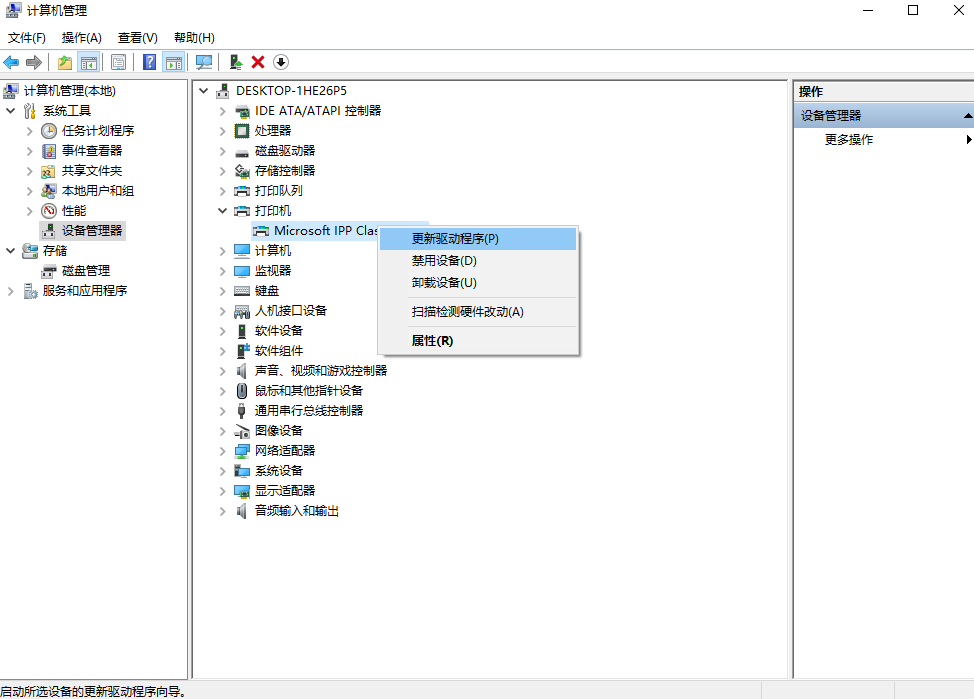Screen dimensions: 974x699
Task: Click the scan hardware monitor toolbar icon
Action: click(x=204, y=62)
